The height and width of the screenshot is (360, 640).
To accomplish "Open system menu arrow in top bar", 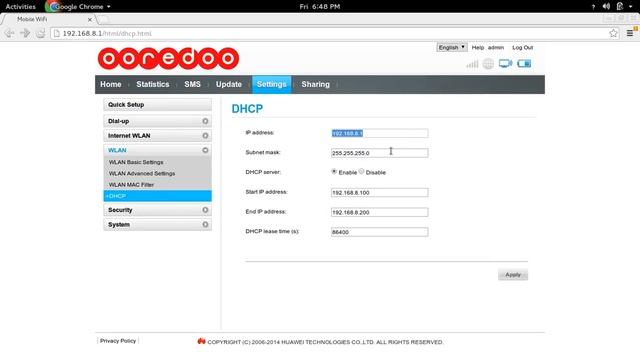I will (x=631, y=7).
